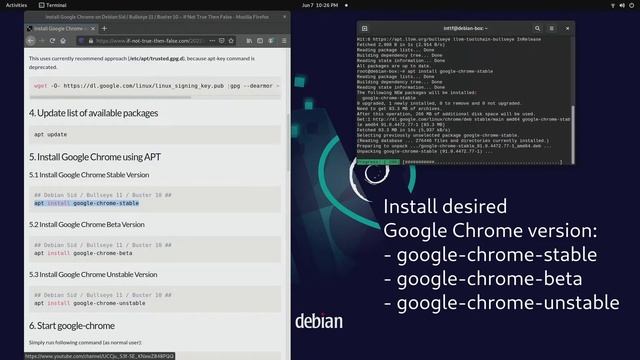This screenshot has width=640, height=360.
Task: Open Terminal app menu in top bar
Action: pyautogui.click(x=52, y=5)
